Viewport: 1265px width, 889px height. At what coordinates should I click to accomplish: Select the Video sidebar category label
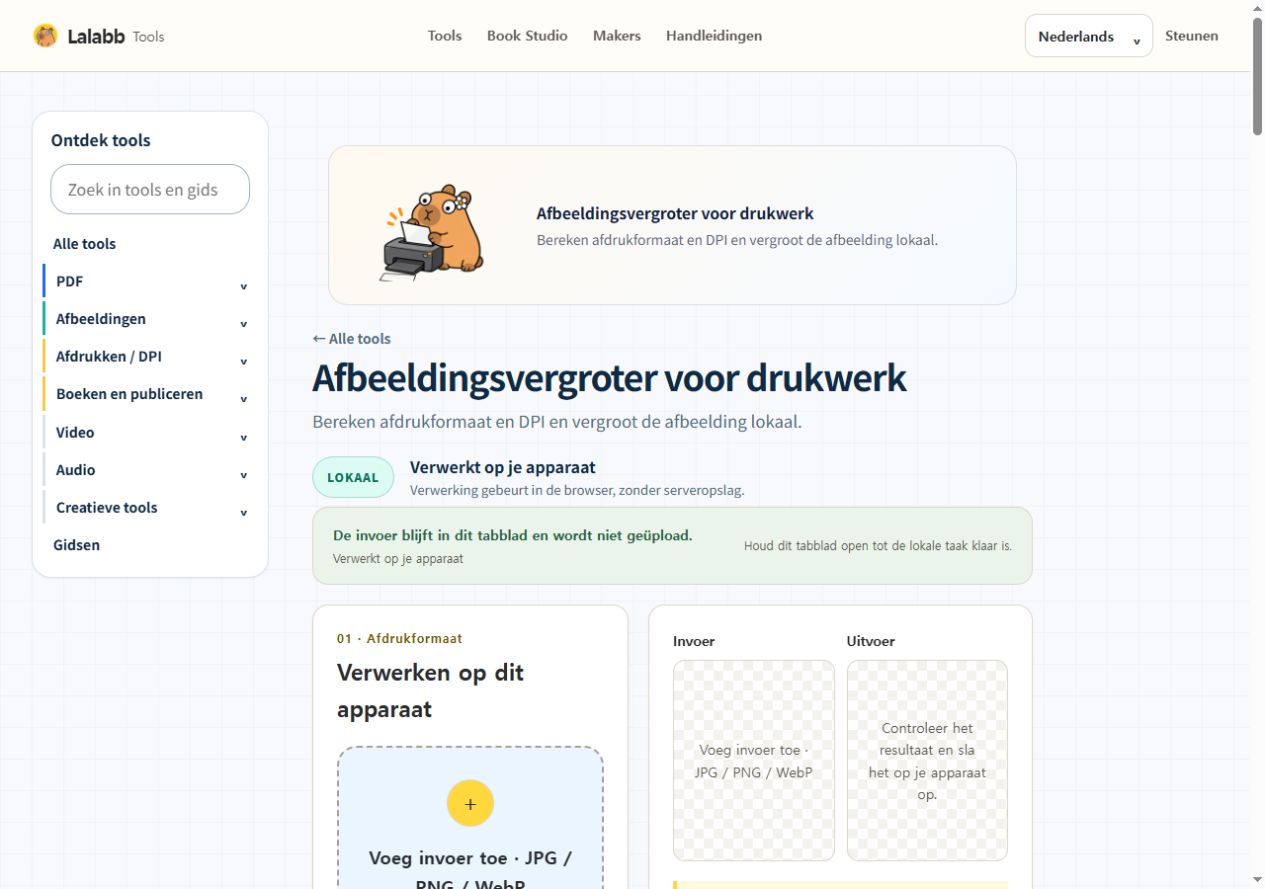coord(75,432)
